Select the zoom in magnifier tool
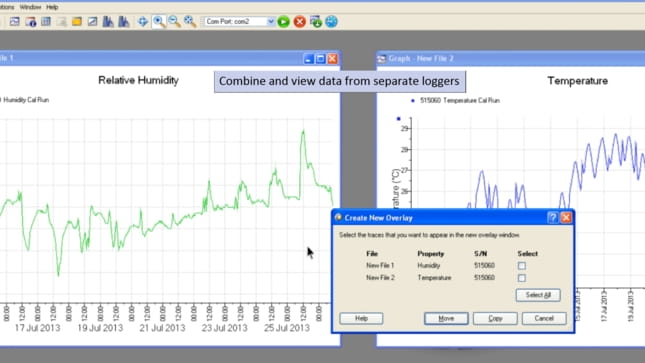645x363 pixels. click(159, 21)
